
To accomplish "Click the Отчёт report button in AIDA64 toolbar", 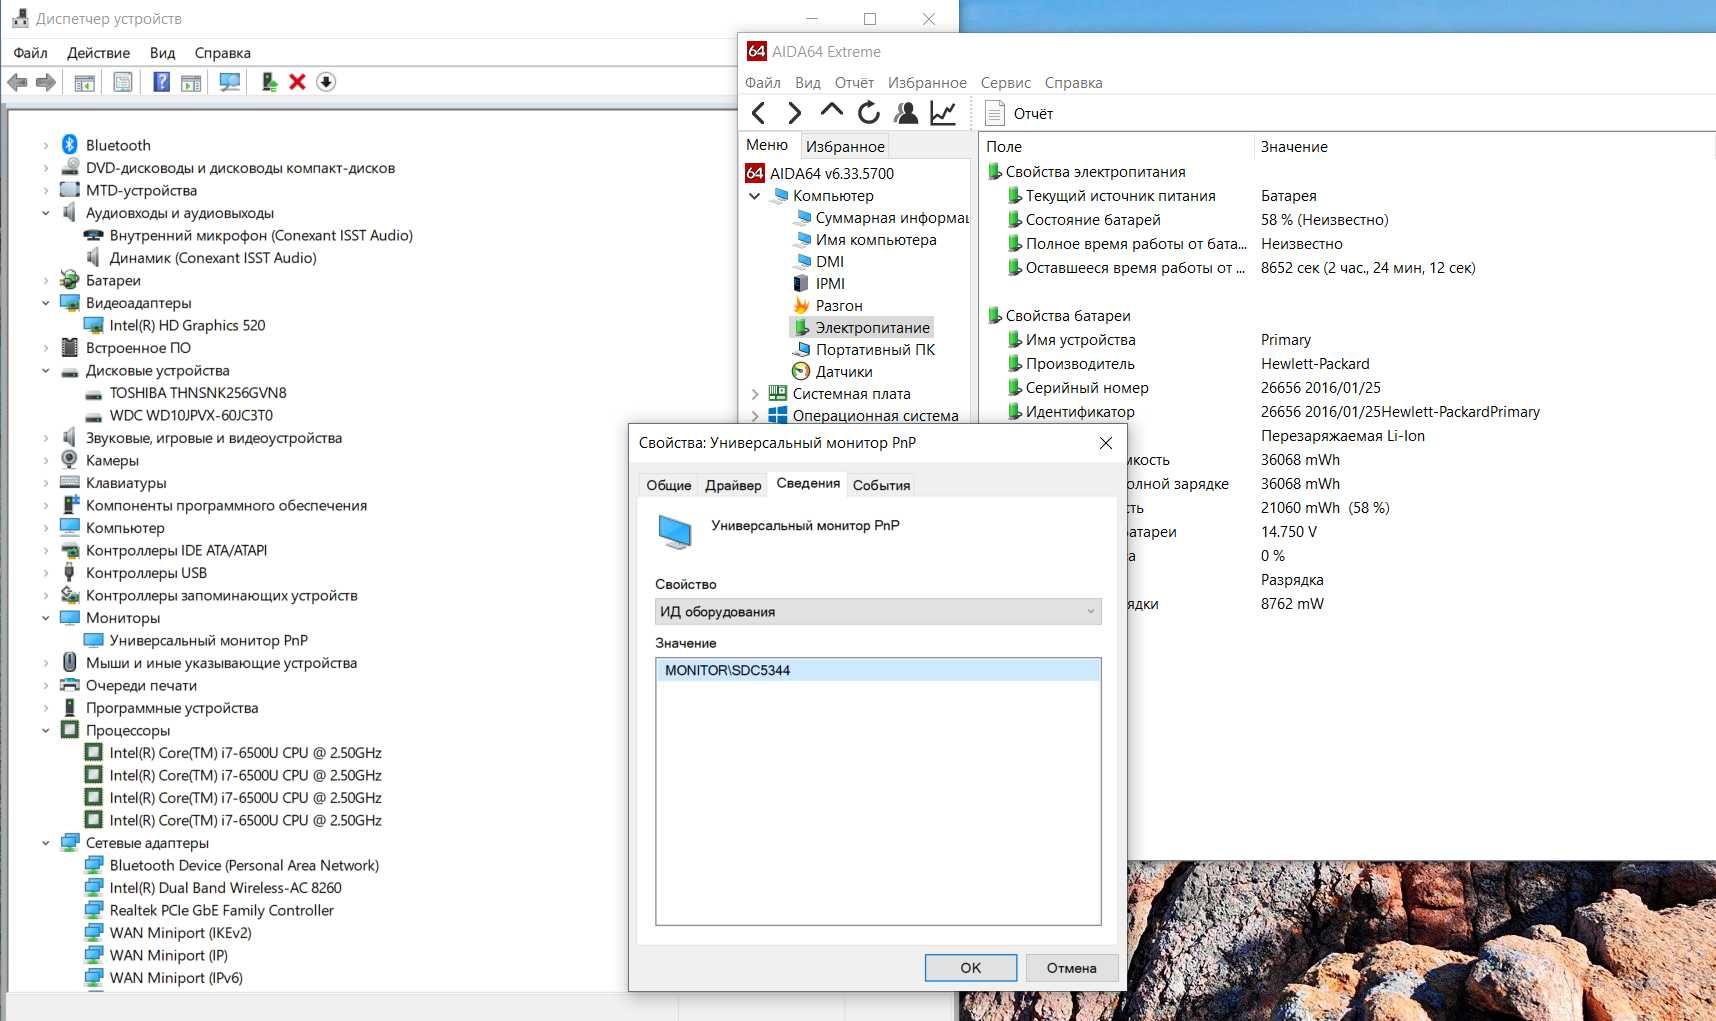I will (x=1019, y=113).
